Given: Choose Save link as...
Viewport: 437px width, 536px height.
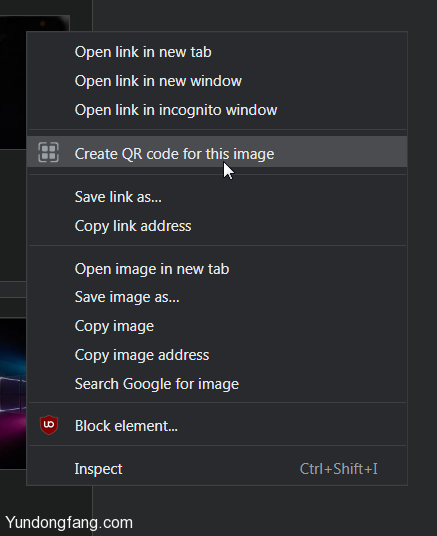Looking at the screenshot, I should point(217,197).
